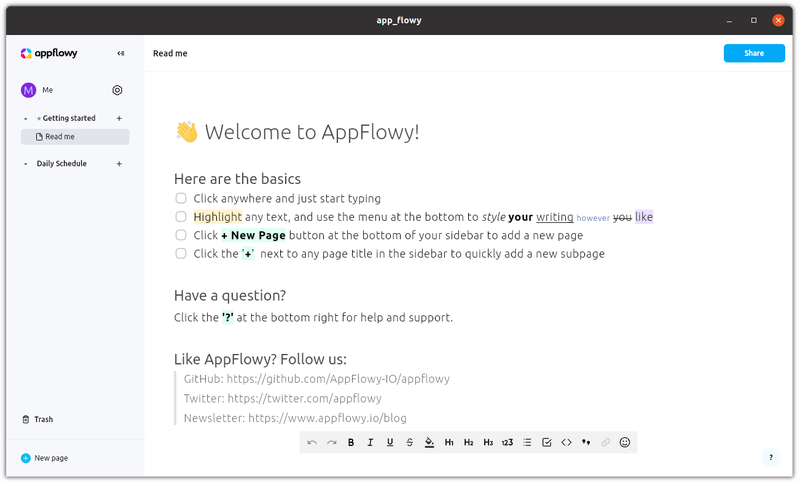Toggle underline formatting
This screenshot has width=800, height=484.
pos(390,443)
